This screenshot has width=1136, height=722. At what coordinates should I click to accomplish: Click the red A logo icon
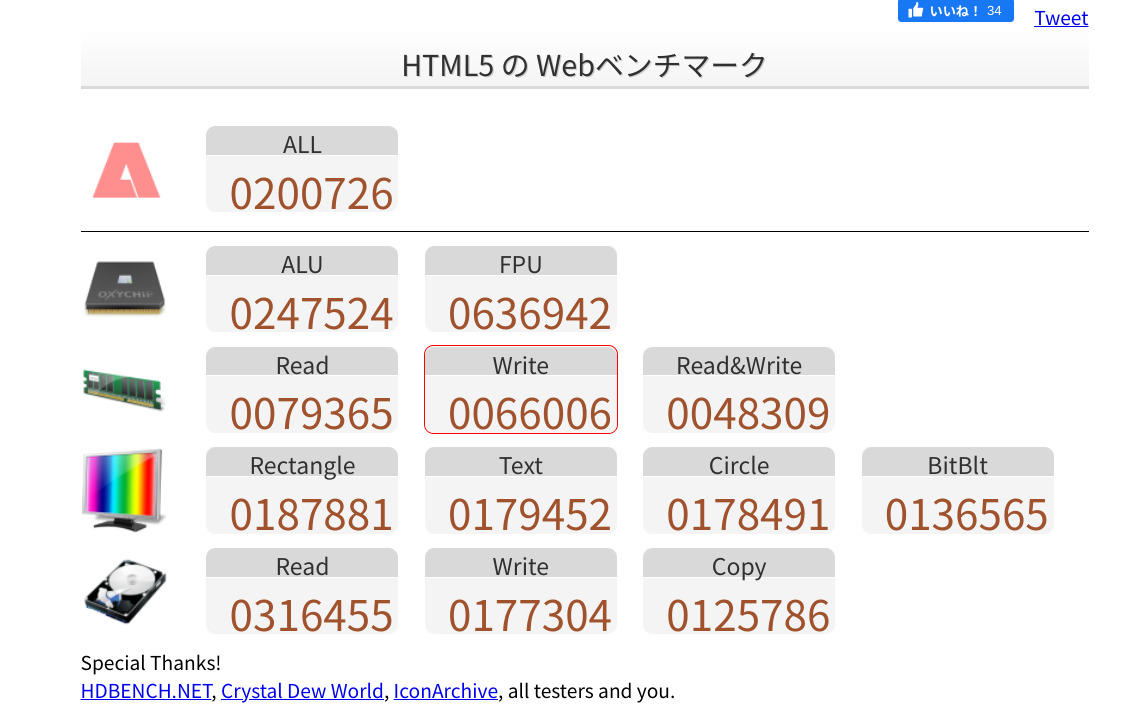(x=126, y=170)
